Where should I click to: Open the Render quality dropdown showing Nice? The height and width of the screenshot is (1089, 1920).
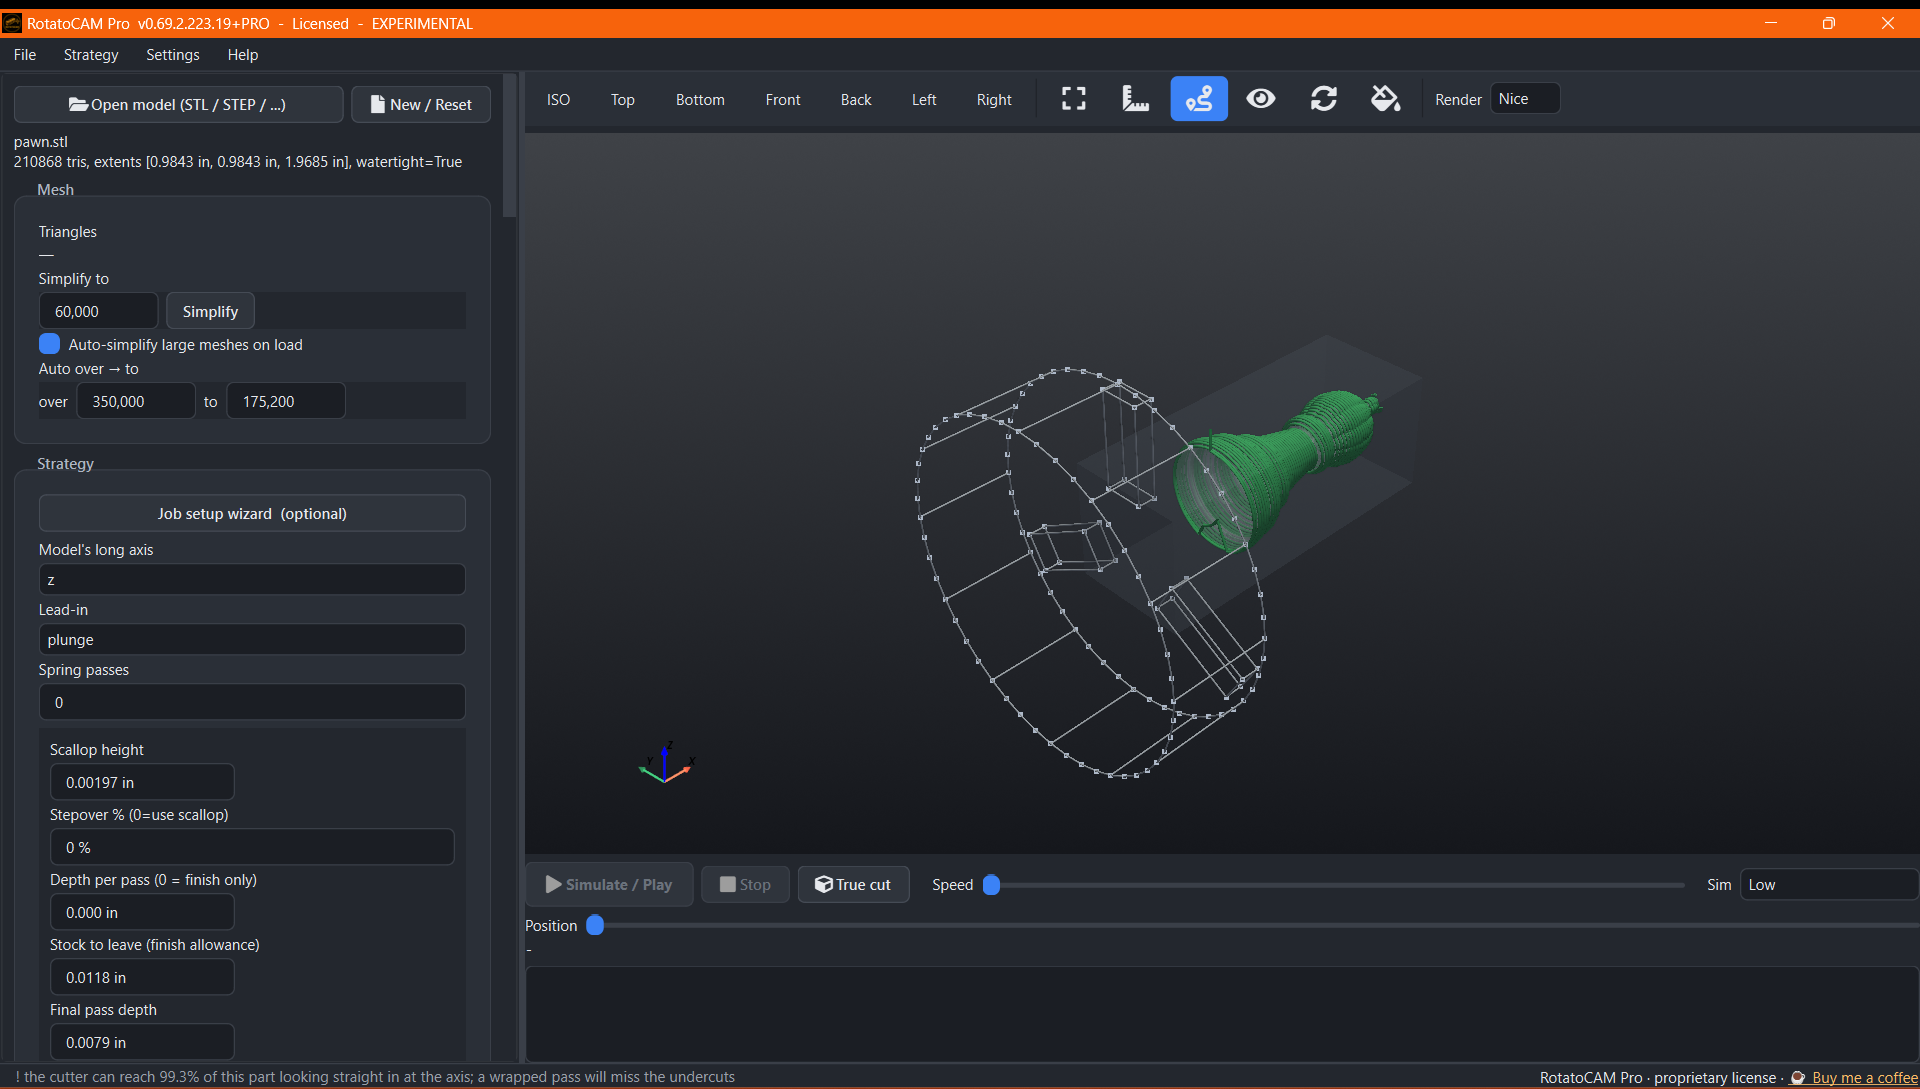[x=1525, y=99]
